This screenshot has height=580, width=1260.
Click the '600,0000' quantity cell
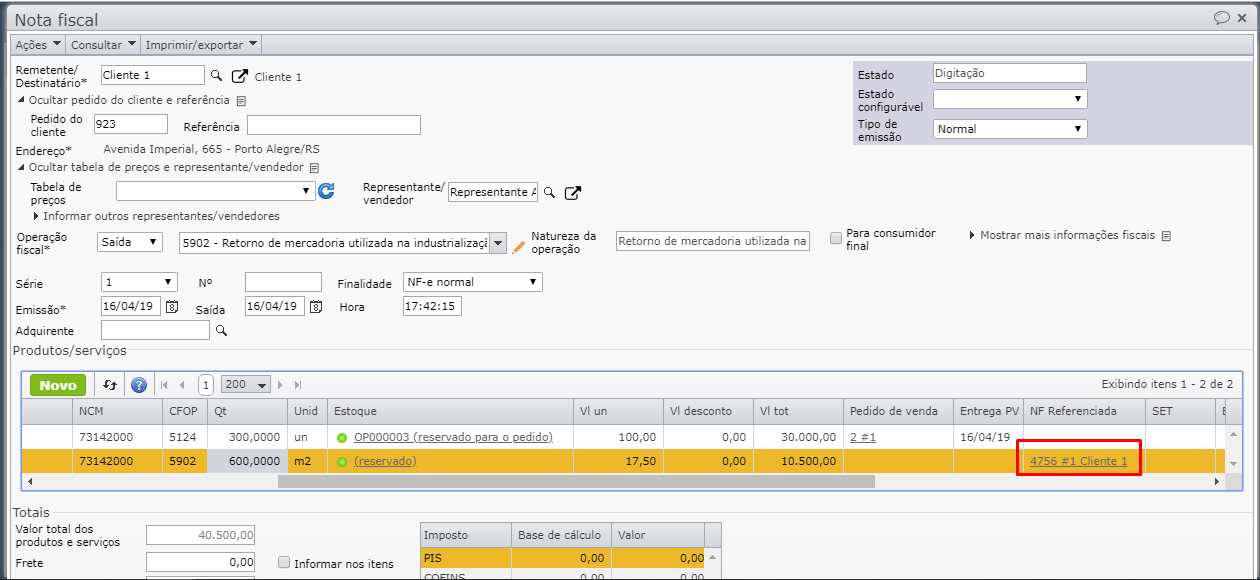point(249,461)
